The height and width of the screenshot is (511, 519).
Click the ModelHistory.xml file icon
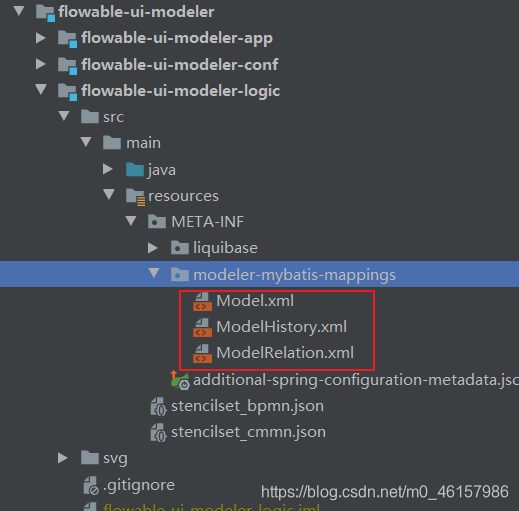(x=202, y=327)
